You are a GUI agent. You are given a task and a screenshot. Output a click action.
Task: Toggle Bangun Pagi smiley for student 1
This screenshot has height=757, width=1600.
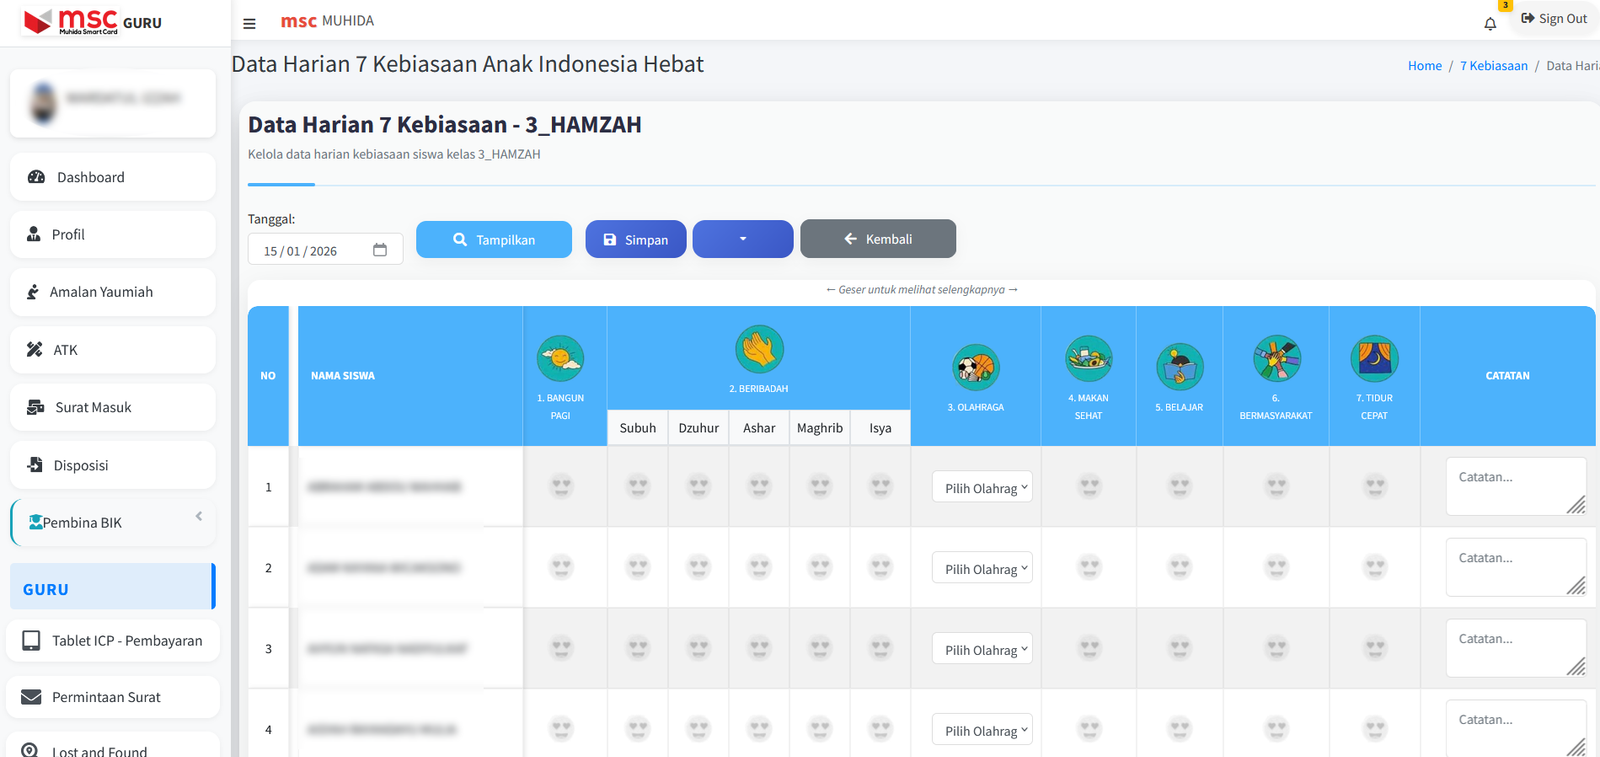(562, 487)
